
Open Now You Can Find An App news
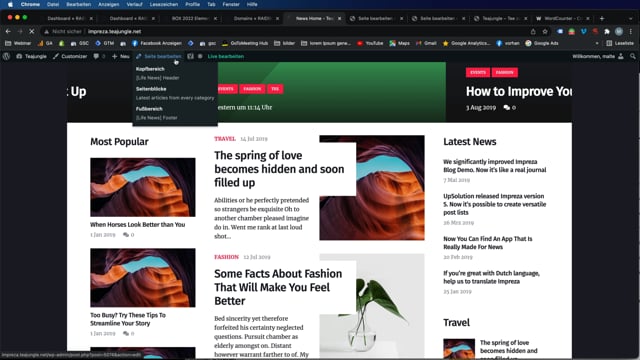coord(488,243)
